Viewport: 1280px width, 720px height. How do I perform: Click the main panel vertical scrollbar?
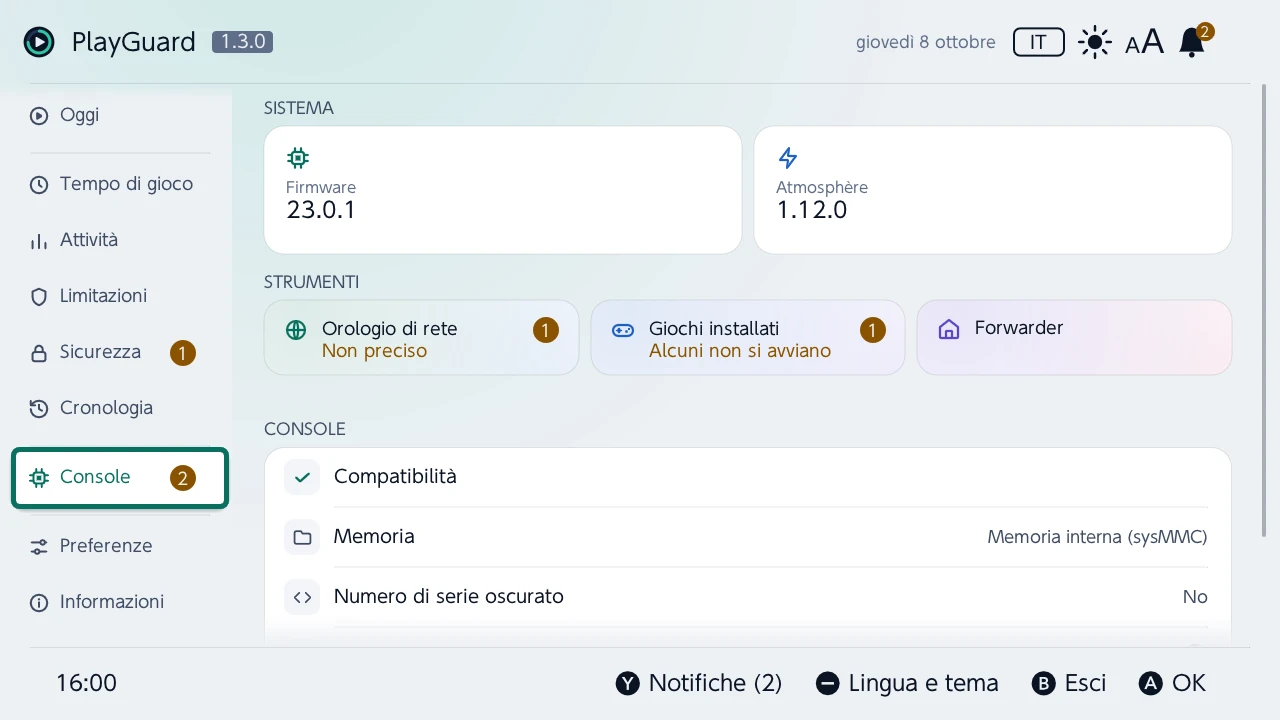click(x=1265, y=312)
